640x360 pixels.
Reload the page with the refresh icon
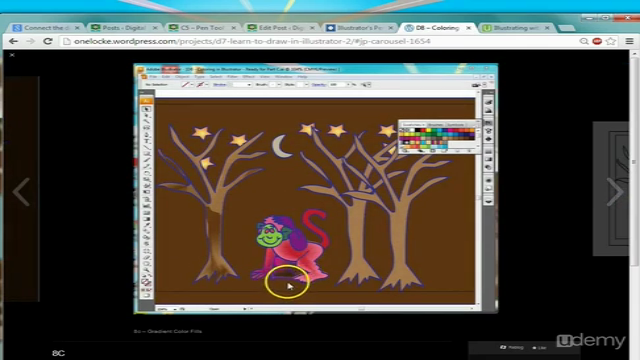48,41
